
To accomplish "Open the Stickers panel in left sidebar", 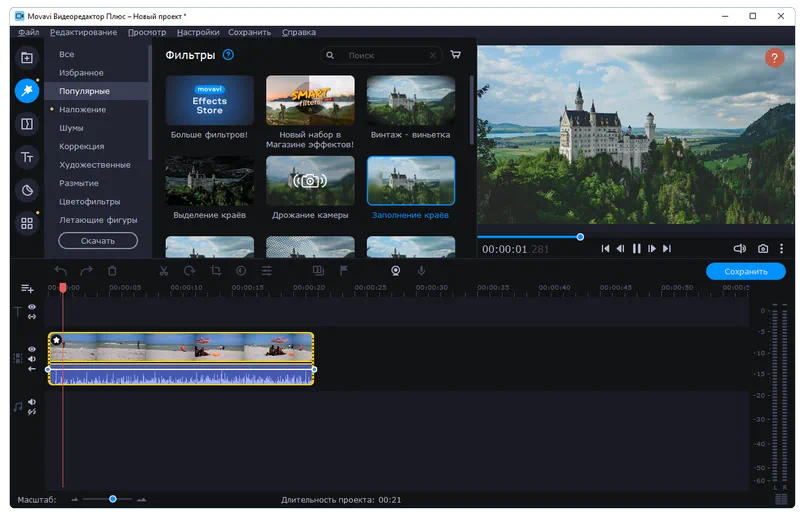I will (x=27, y=190).
